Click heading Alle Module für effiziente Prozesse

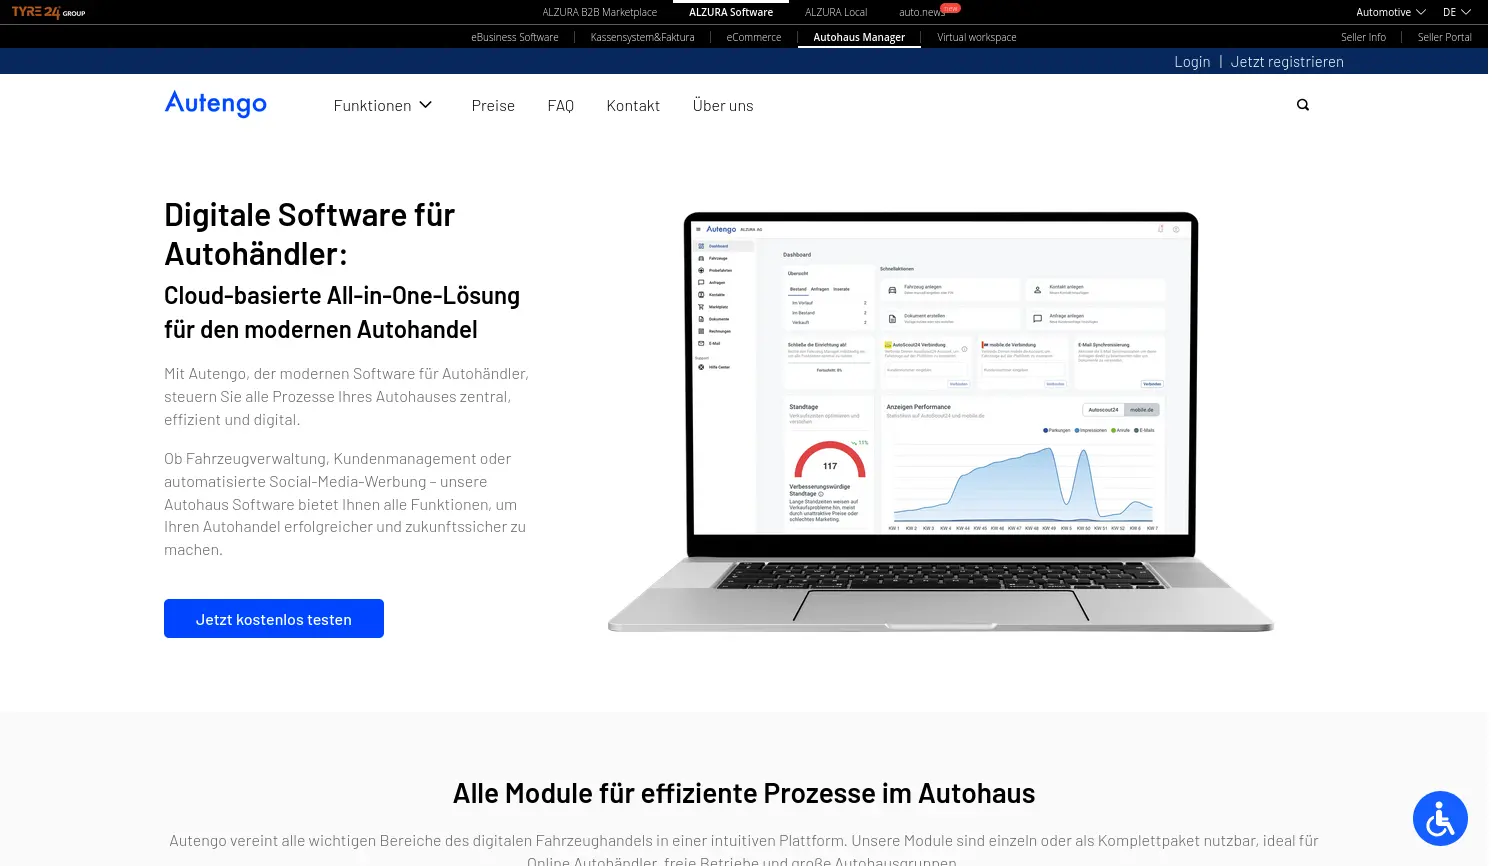(744, 793)
